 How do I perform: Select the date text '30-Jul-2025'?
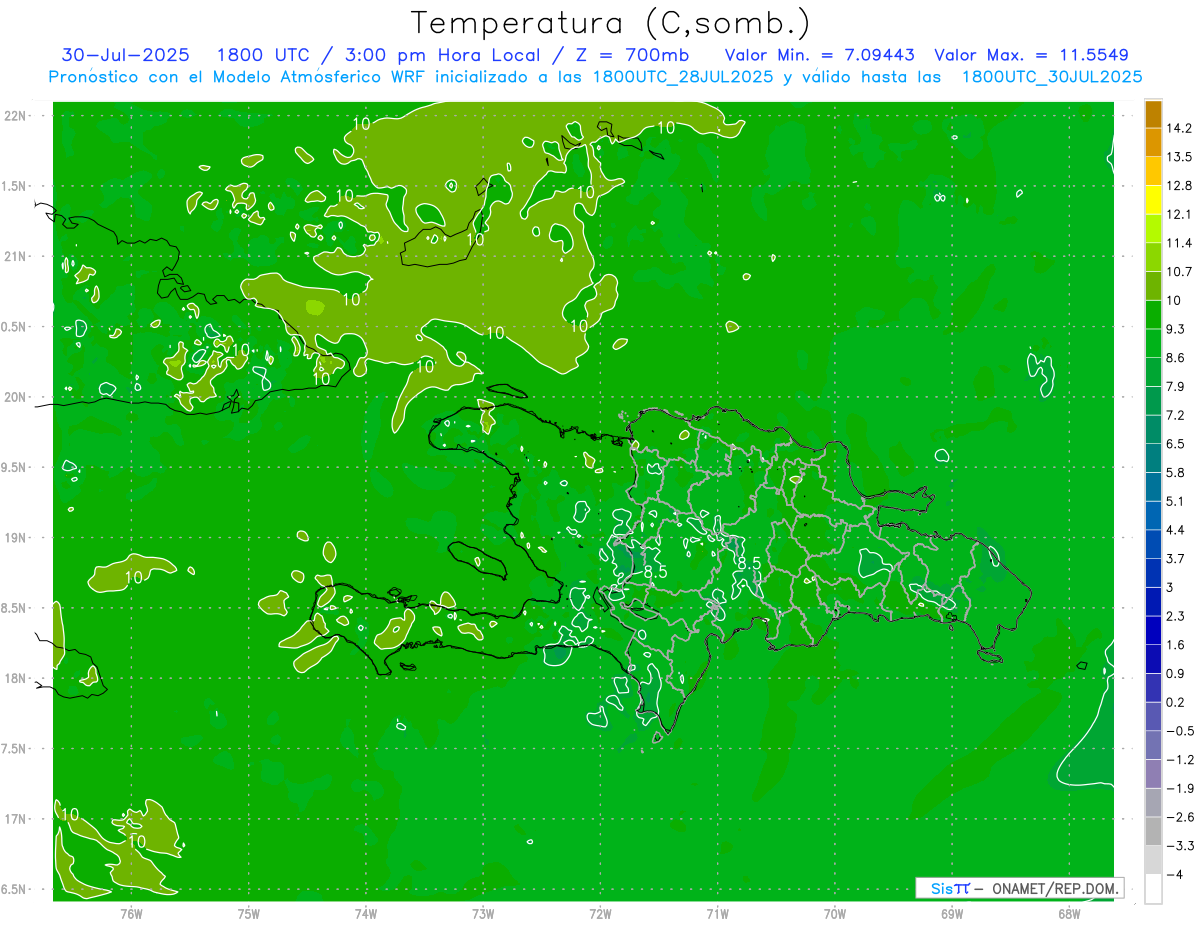click(125, 55)
